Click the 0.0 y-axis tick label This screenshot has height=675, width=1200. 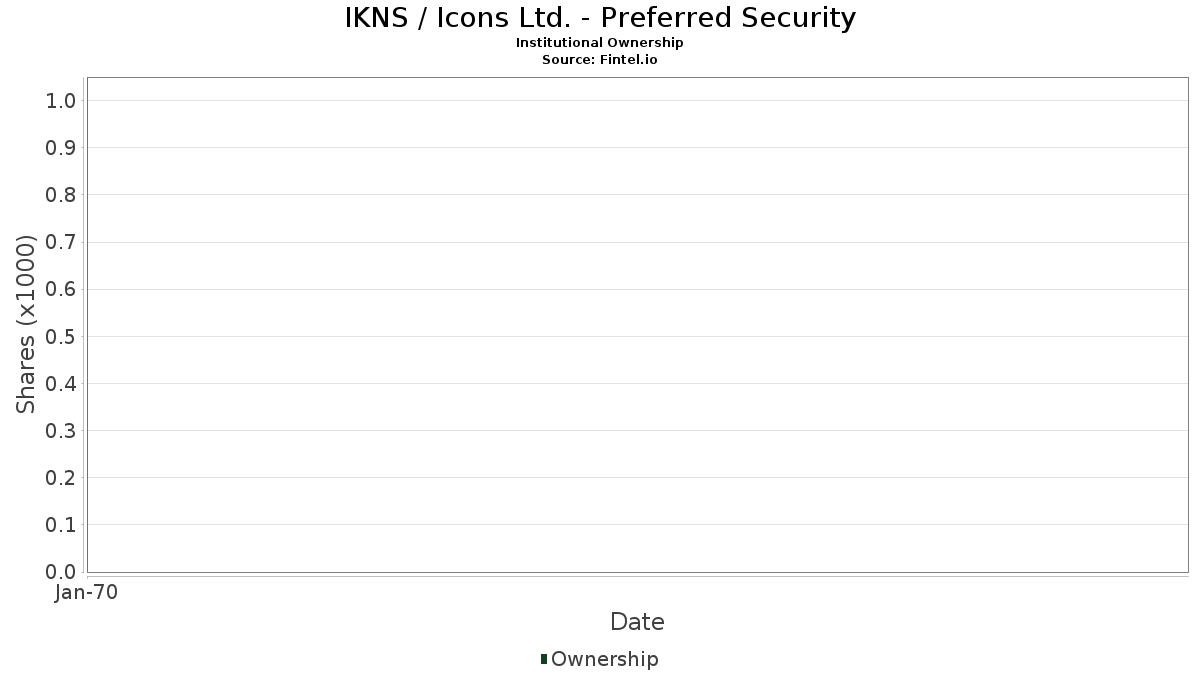(61, 572)
